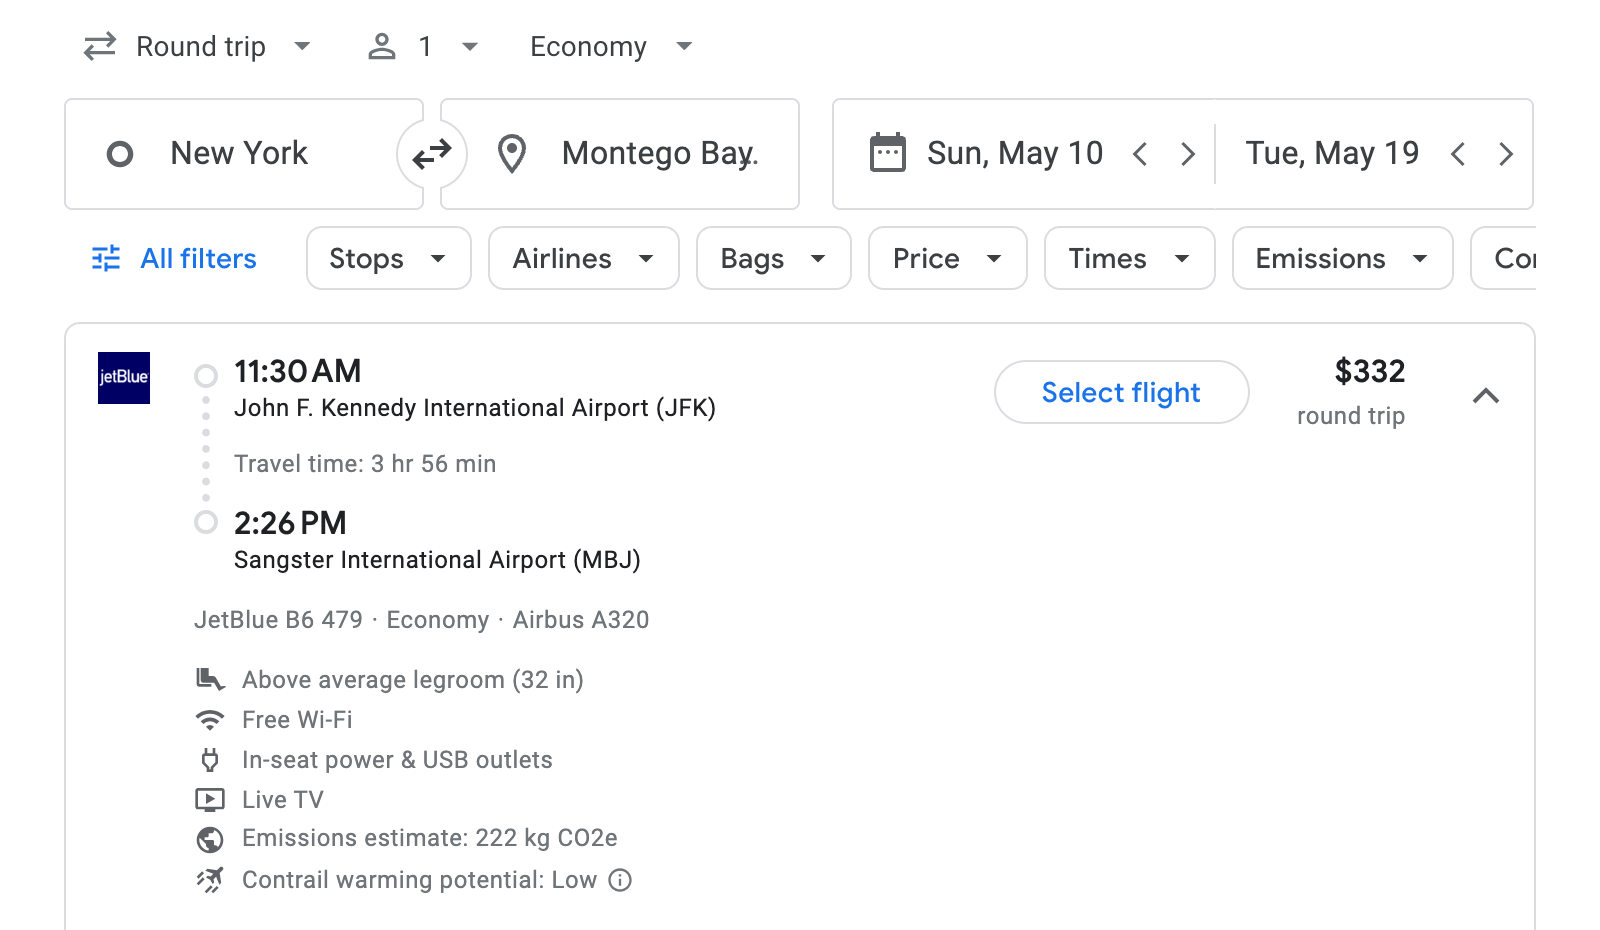Click the Live TV amenity icon
The width and height of the screenshot is (1600, 930).
pos(210,799)
